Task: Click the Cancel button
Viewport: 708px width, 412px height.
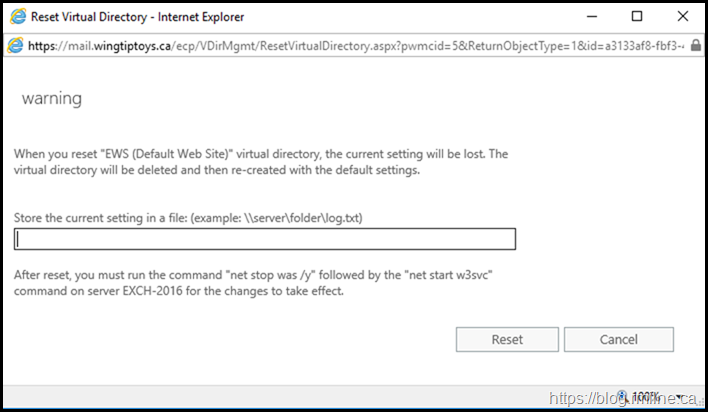Action: [619, 340]
